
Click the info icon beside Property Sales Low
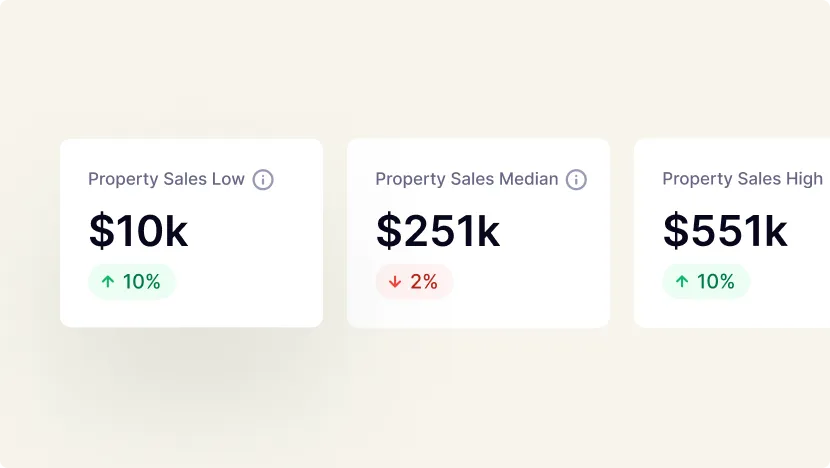(x=263, y=180)
